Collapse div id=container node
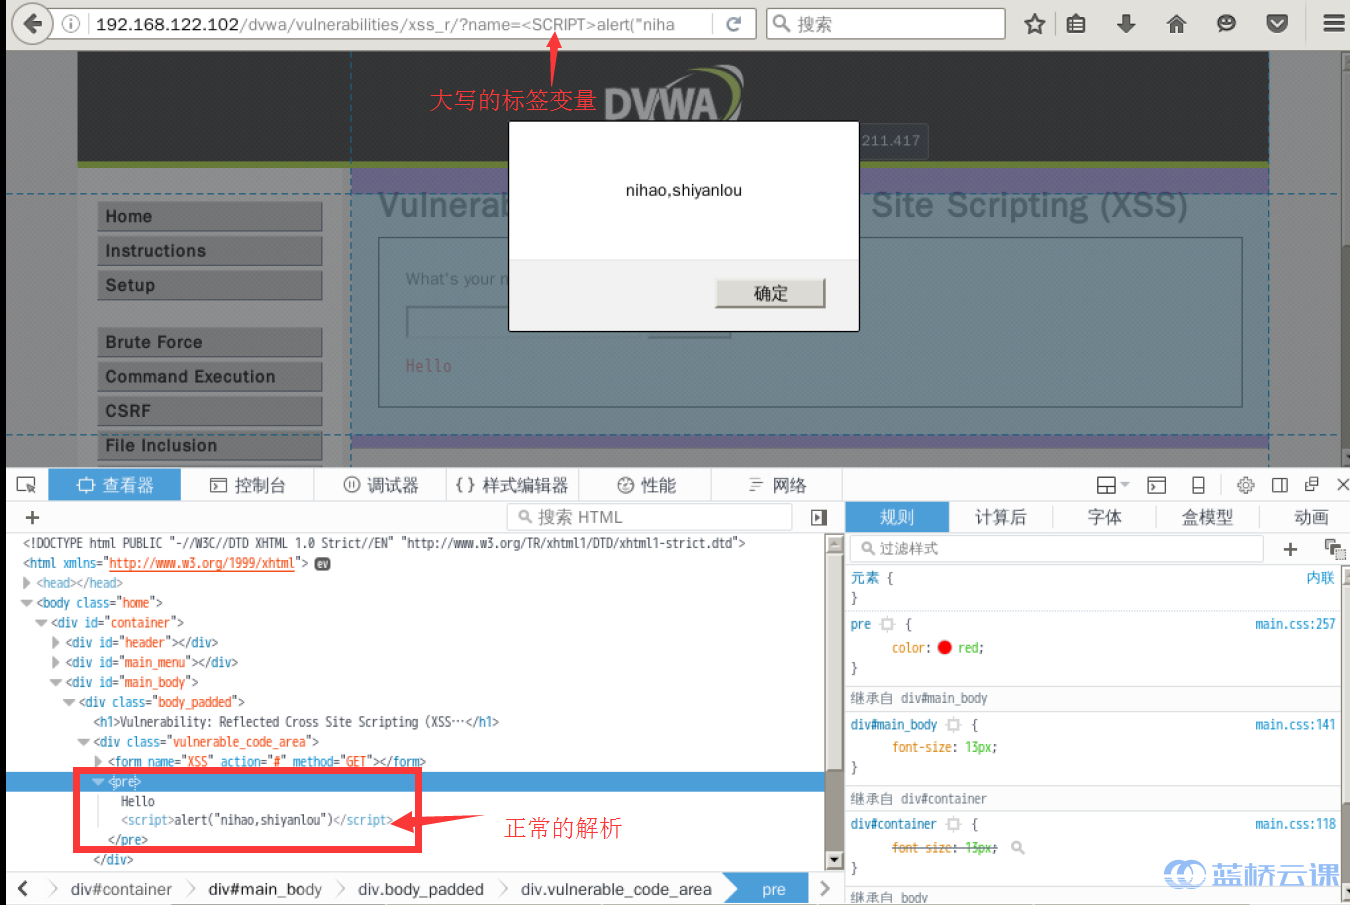 [x=41, y=623]
